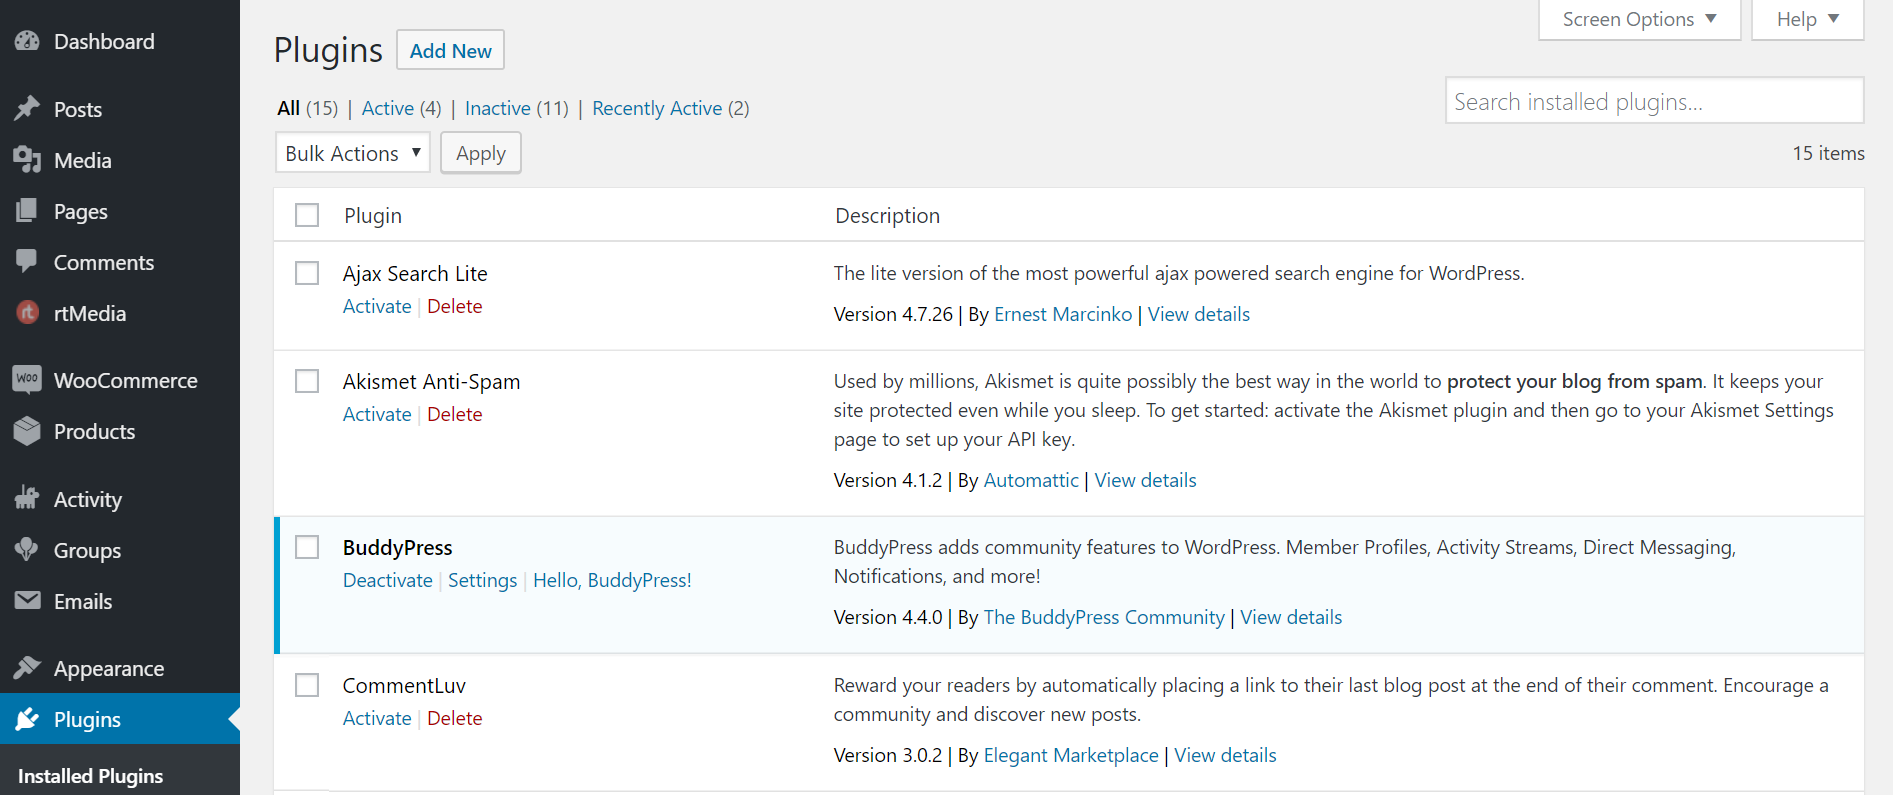Image resolution: width=1893 pixels, height=795 pixels.
Task: Delete the Ajax Search Lite plugin
Action: 454,306
